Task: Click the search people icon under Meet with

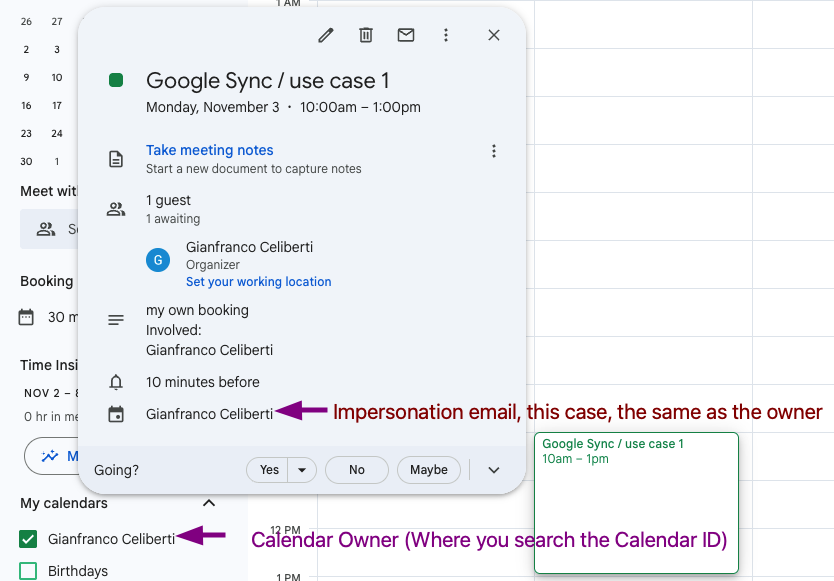Action: (46, 229)
